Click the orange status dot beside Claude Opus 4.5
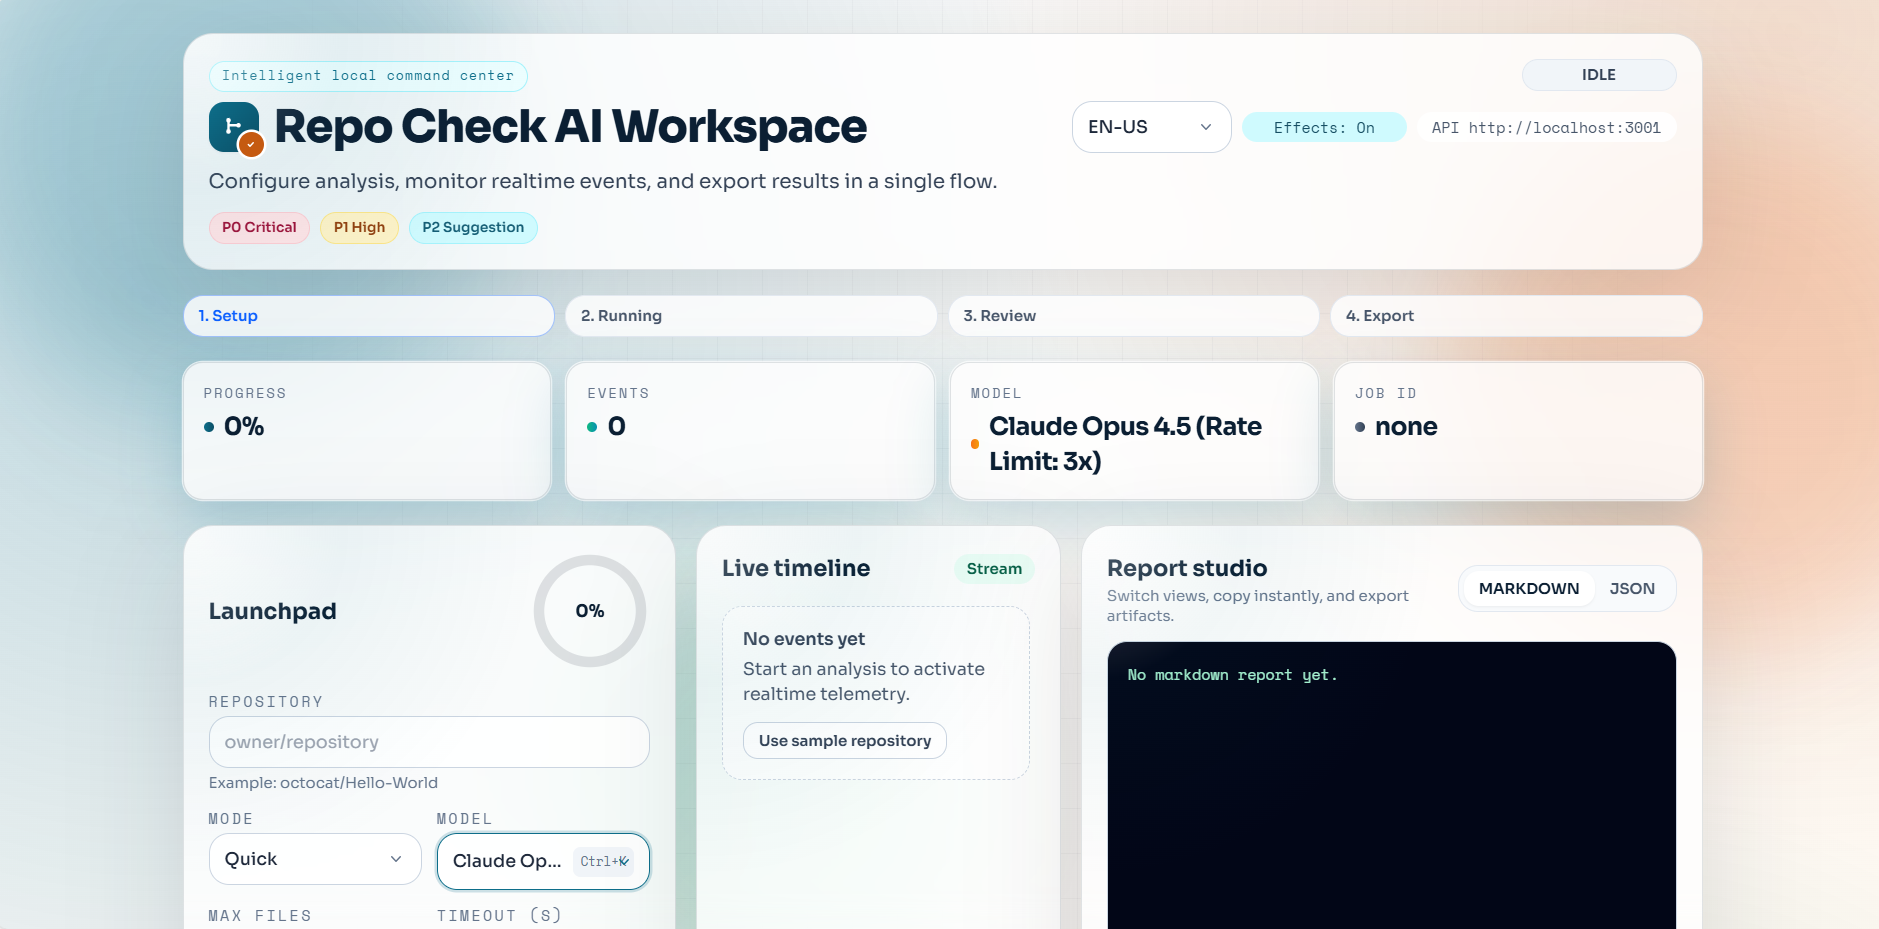The width and height of the screenshot is (1879, 929). pyautogui.click(x=974, y=443)
